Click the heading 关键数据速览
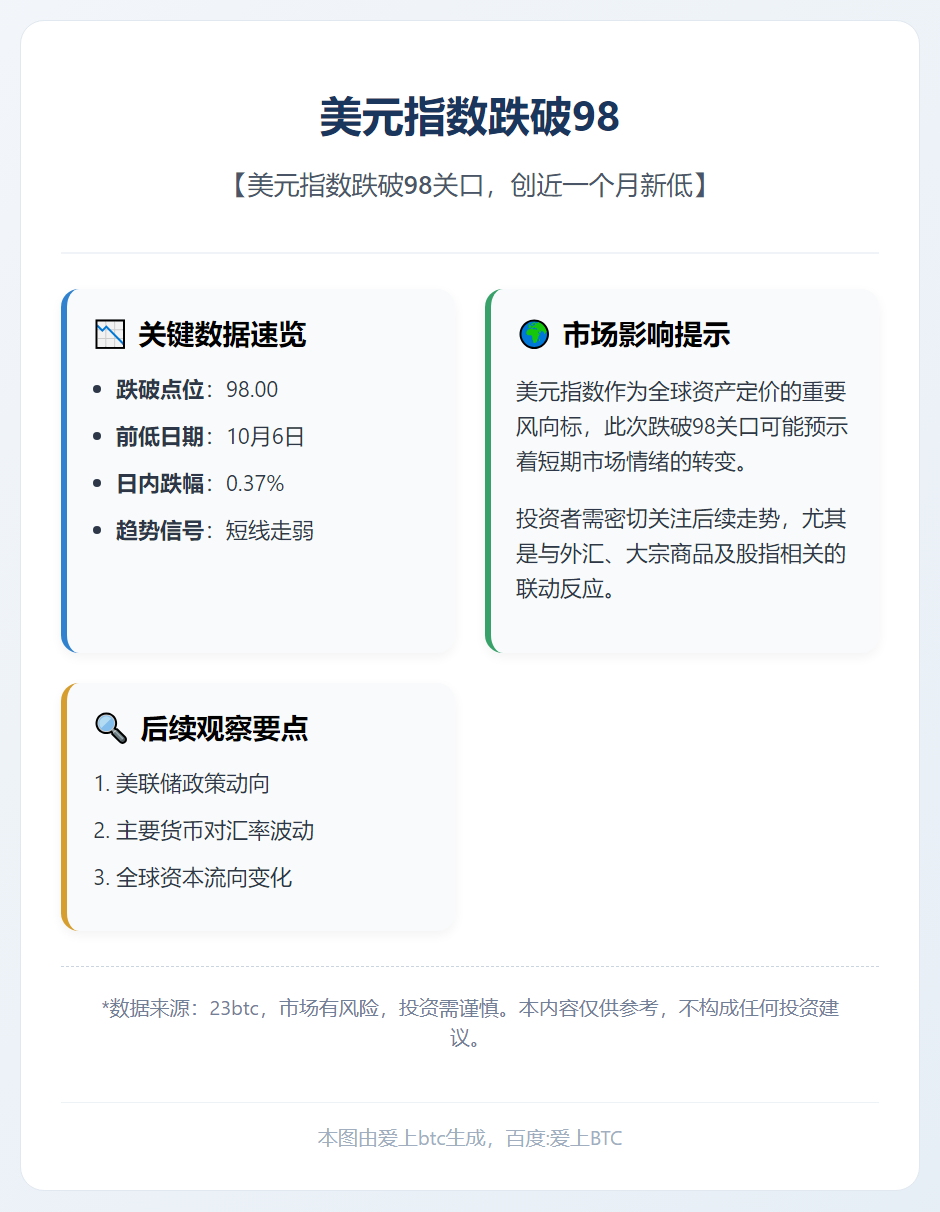Viewport: 940px width, 1212px height. [222, 335]
